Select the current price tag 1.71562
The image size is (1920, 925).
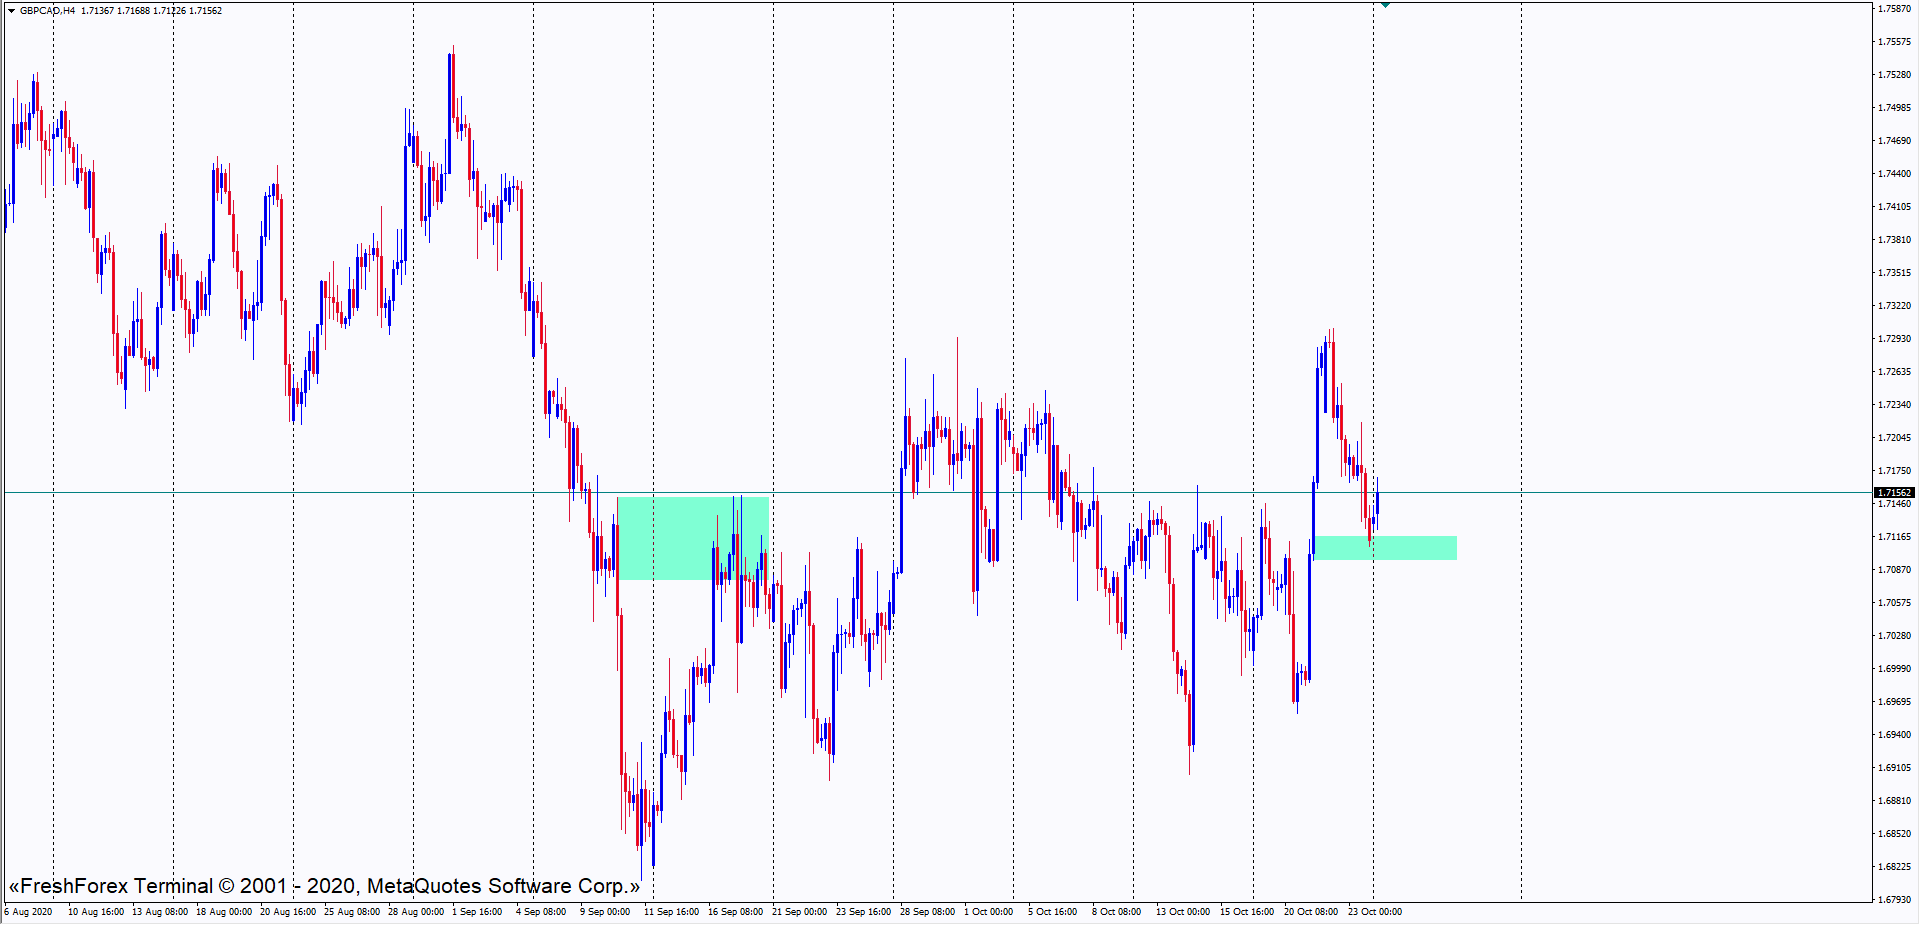[1893, 493]
